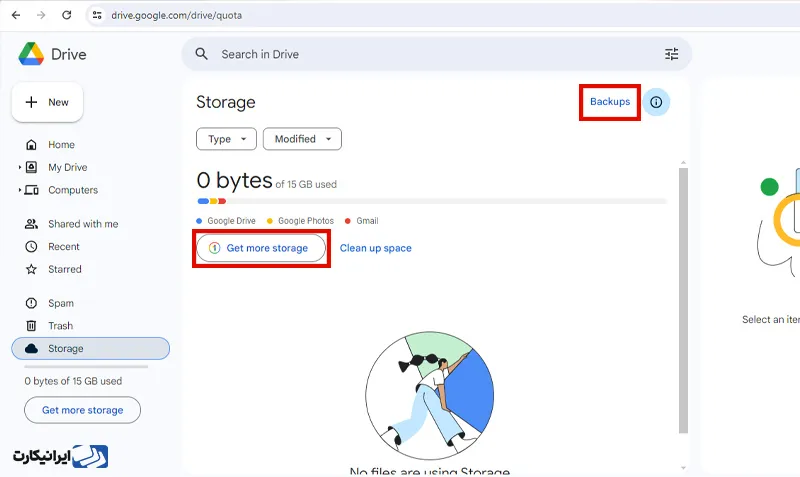Open site info icon in address bar
The image size is (800, 477).
point(97,15)
